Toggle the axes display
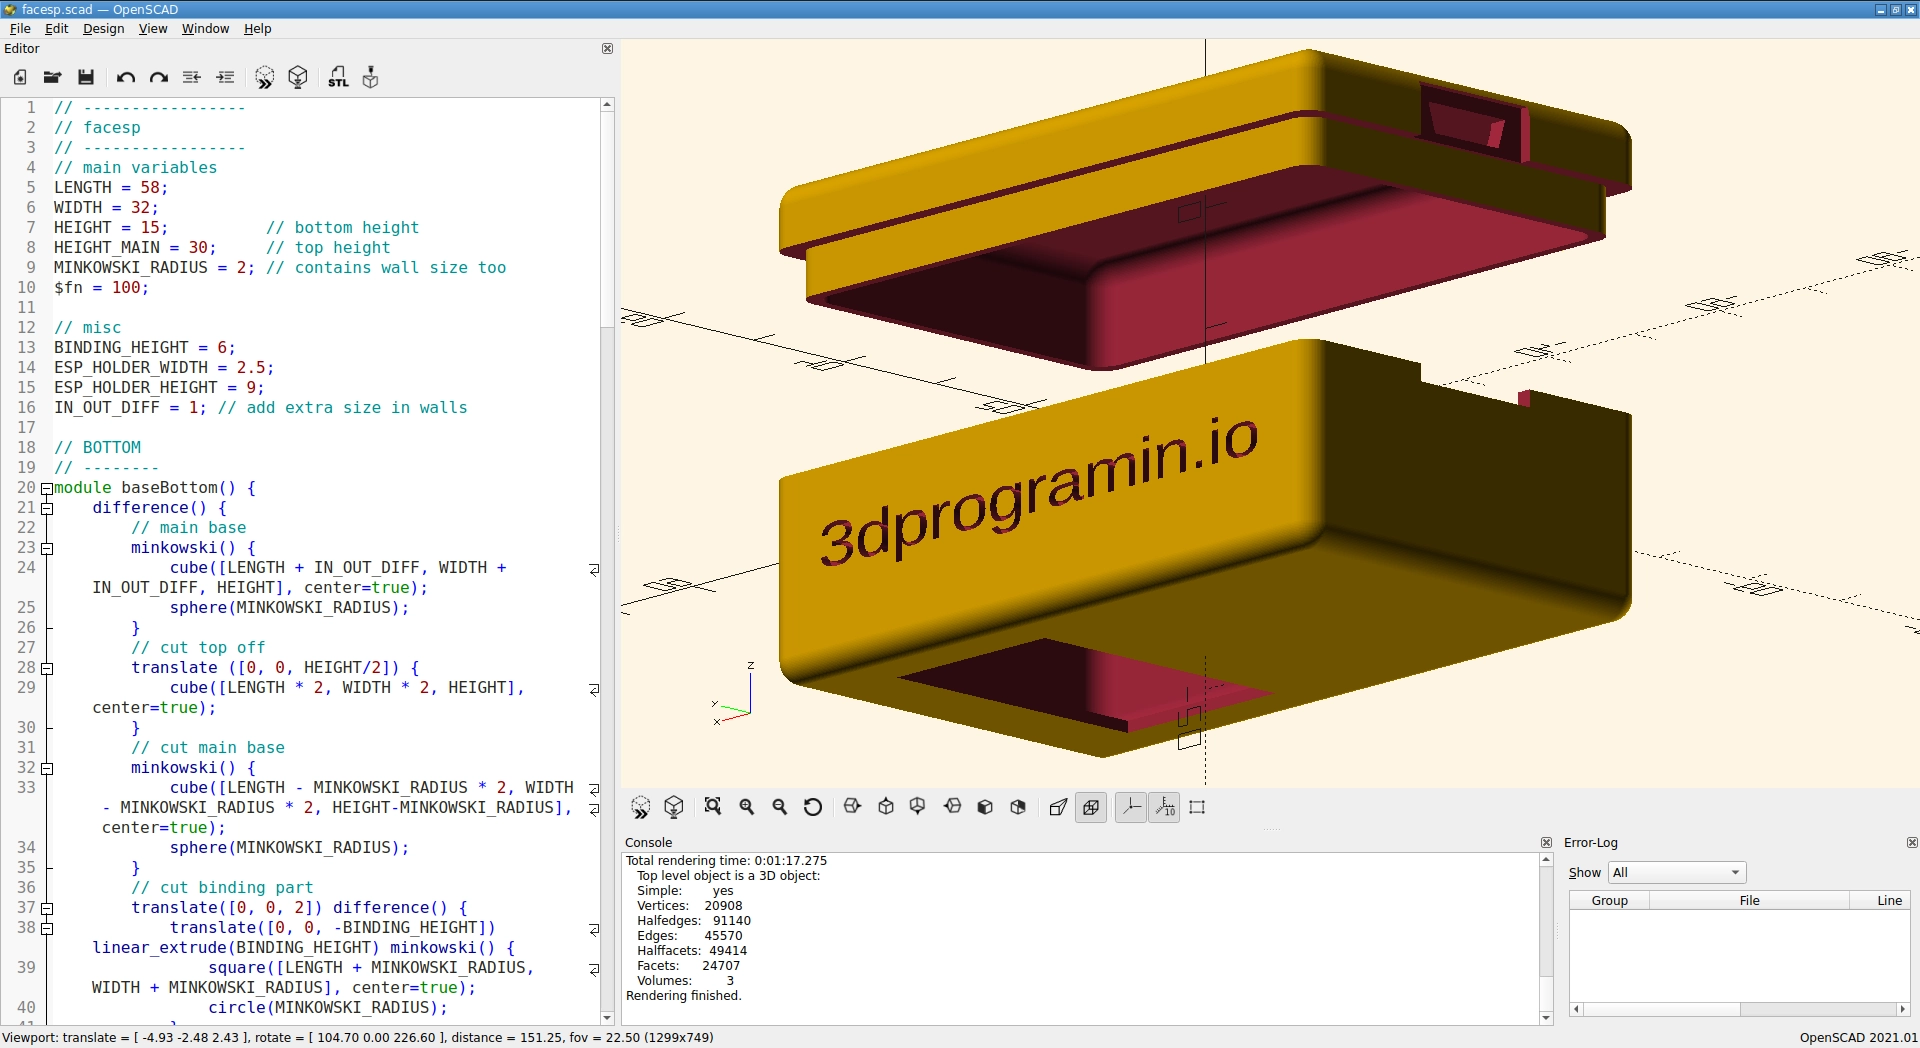This screenshot has width=1920, height=1048. pos(1131,807)
